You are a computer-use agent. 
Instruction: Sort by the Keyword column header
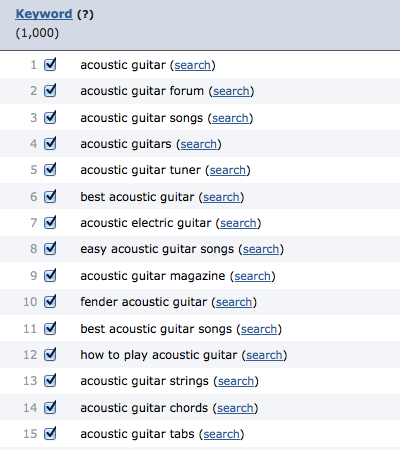pyautogui.click(x=44, y=14)
